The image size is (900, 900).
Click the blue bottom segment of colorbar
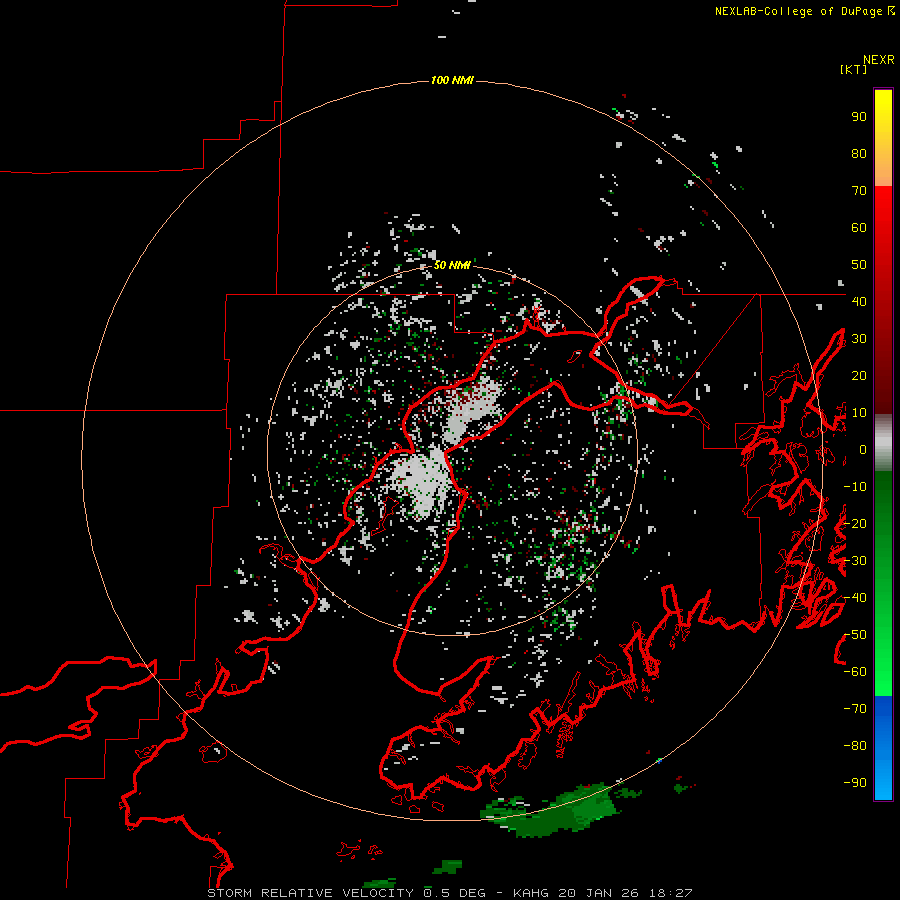pyautogui.click(x=883, y=748)
